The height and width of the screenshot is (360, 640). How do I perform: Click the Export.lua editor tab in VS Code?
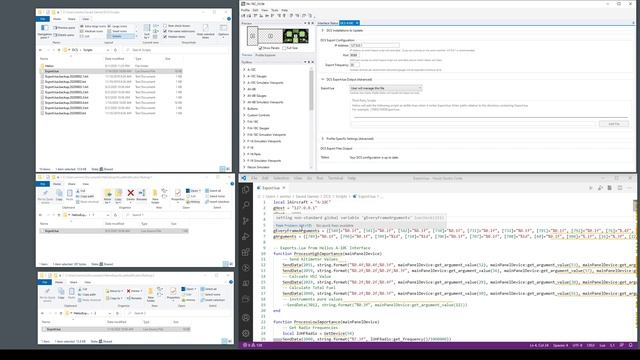[271, 188]
